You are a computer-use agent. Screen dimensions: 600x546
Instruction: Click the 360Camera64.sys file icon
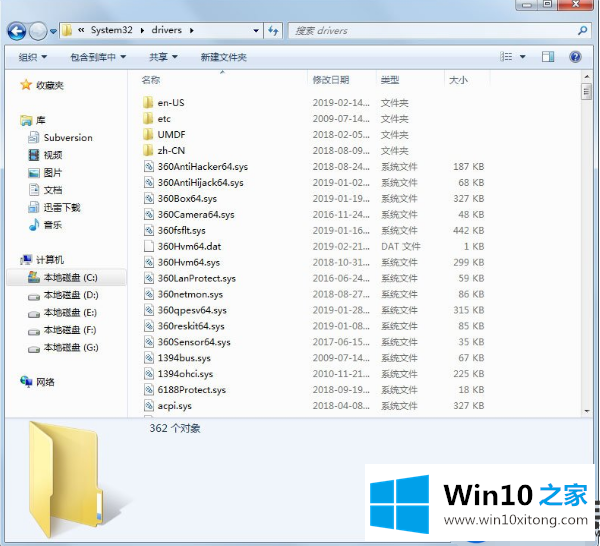(x=148, y=214)
